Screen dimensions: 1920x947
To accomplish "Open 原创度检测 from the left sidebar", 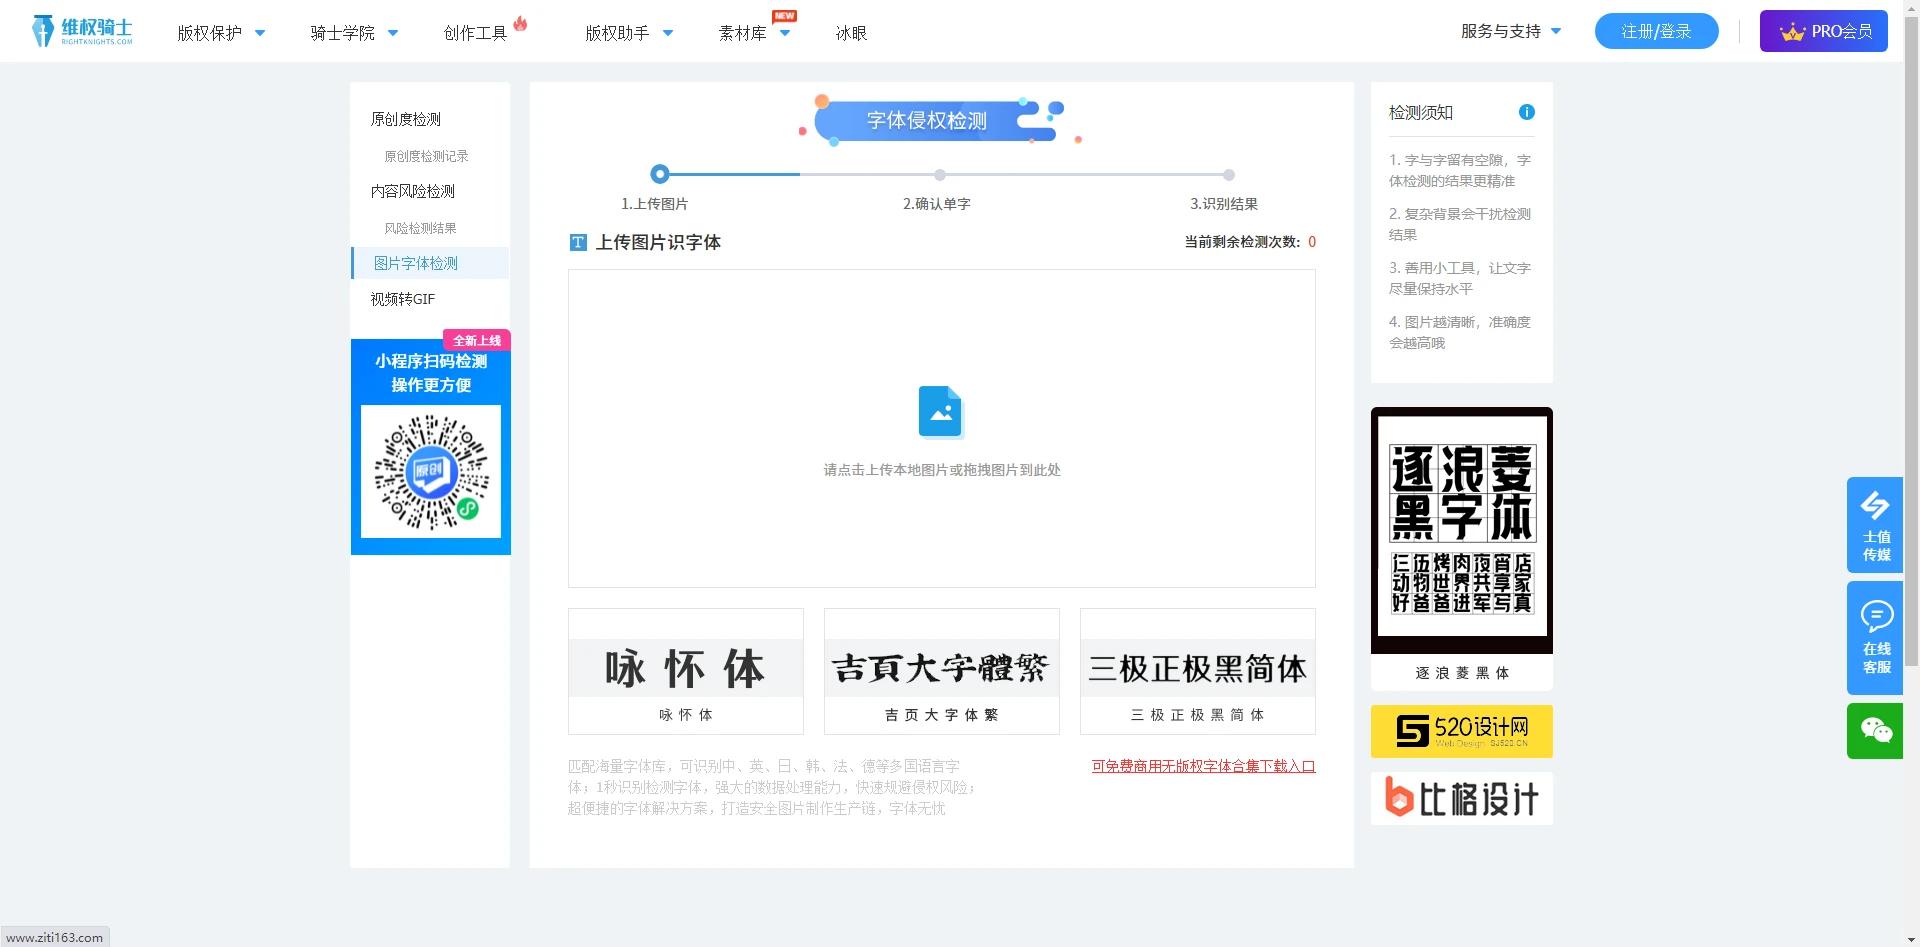I will pyautogui.click(x=407, y=118).
